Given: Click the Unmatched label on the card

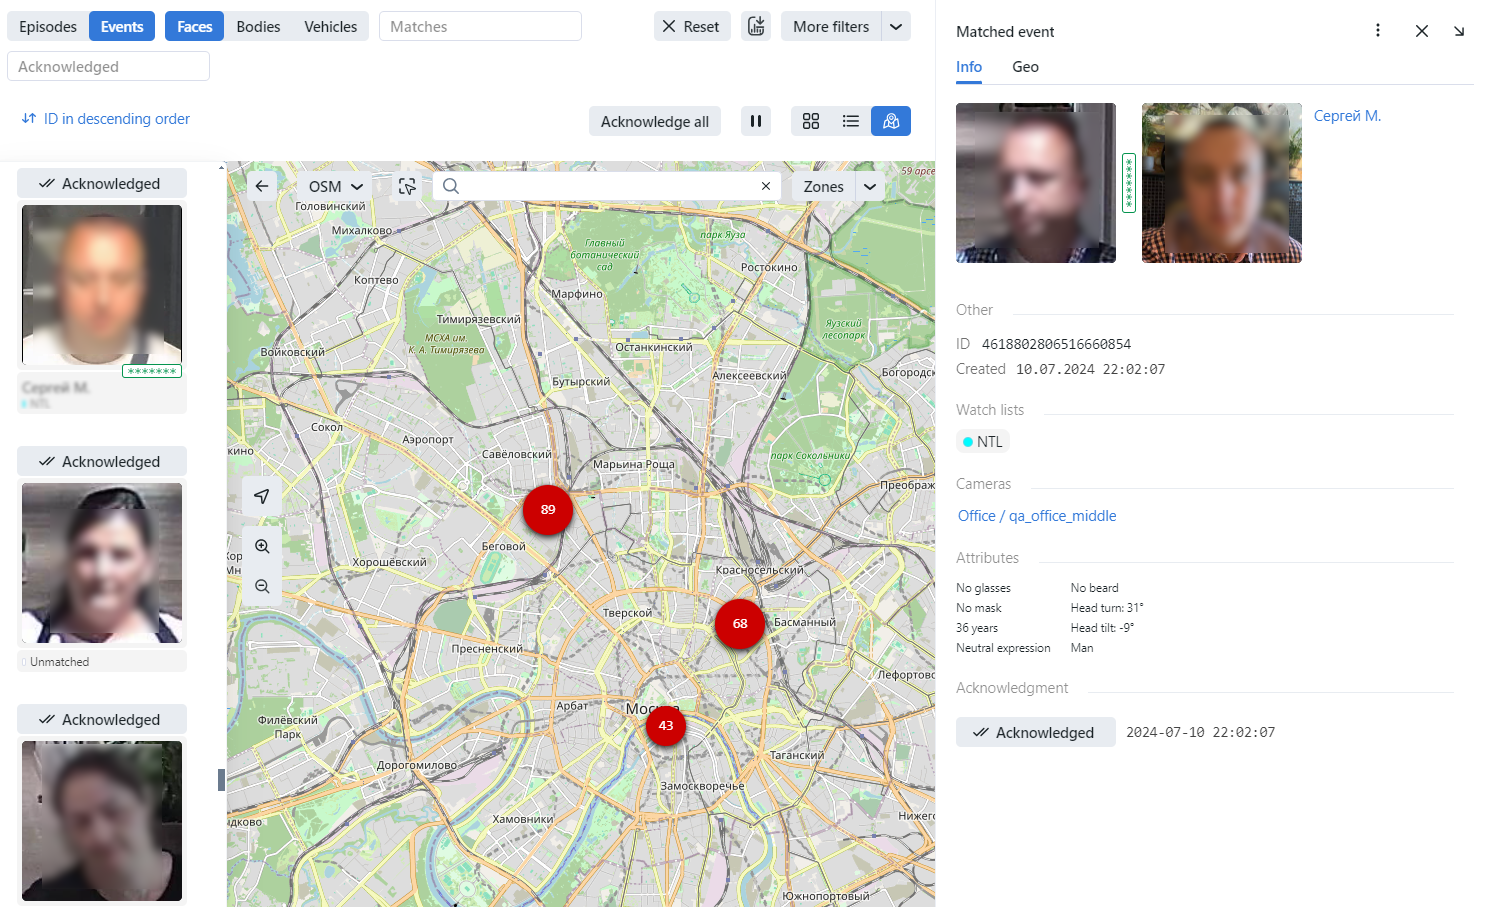Looking at the screenshot, I should click(x=59, y=662).
